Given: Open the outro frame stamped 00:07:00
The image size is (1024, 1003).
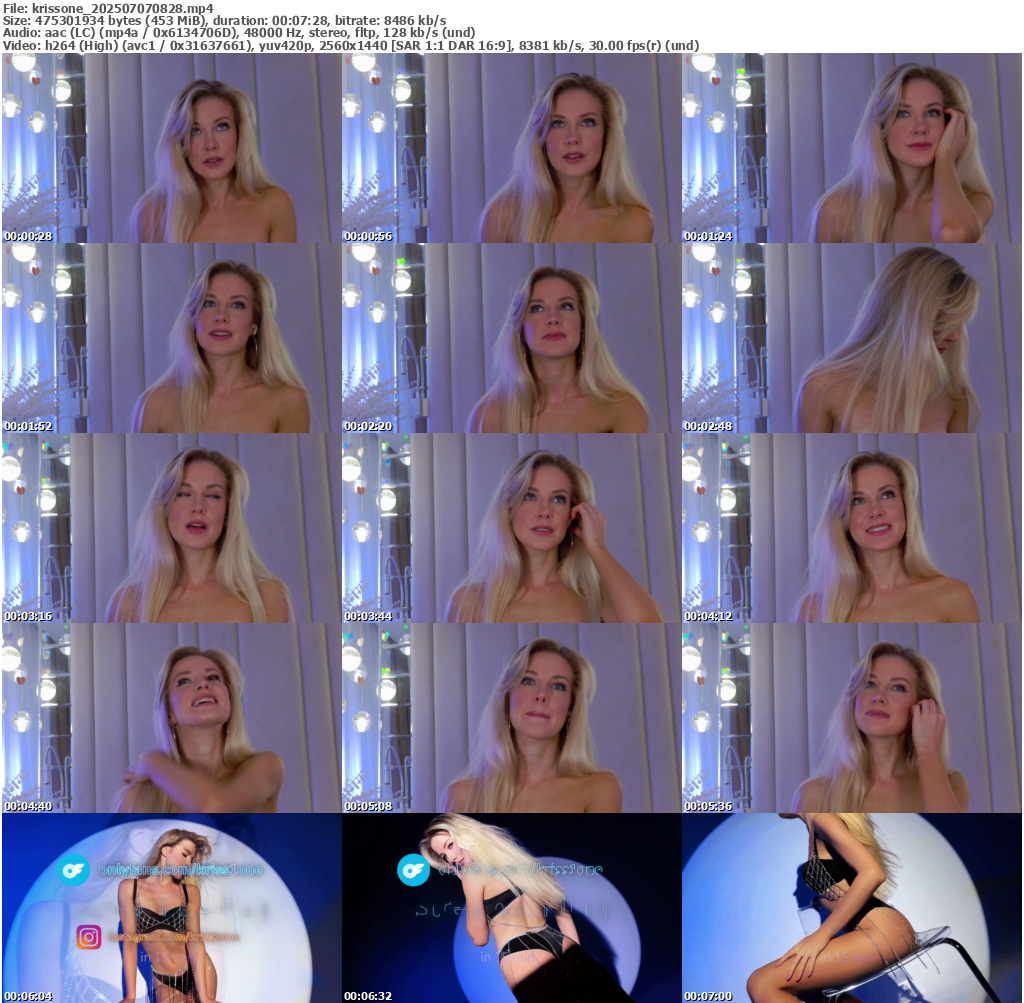Looking at the screenshot, I should coord(852,908).
